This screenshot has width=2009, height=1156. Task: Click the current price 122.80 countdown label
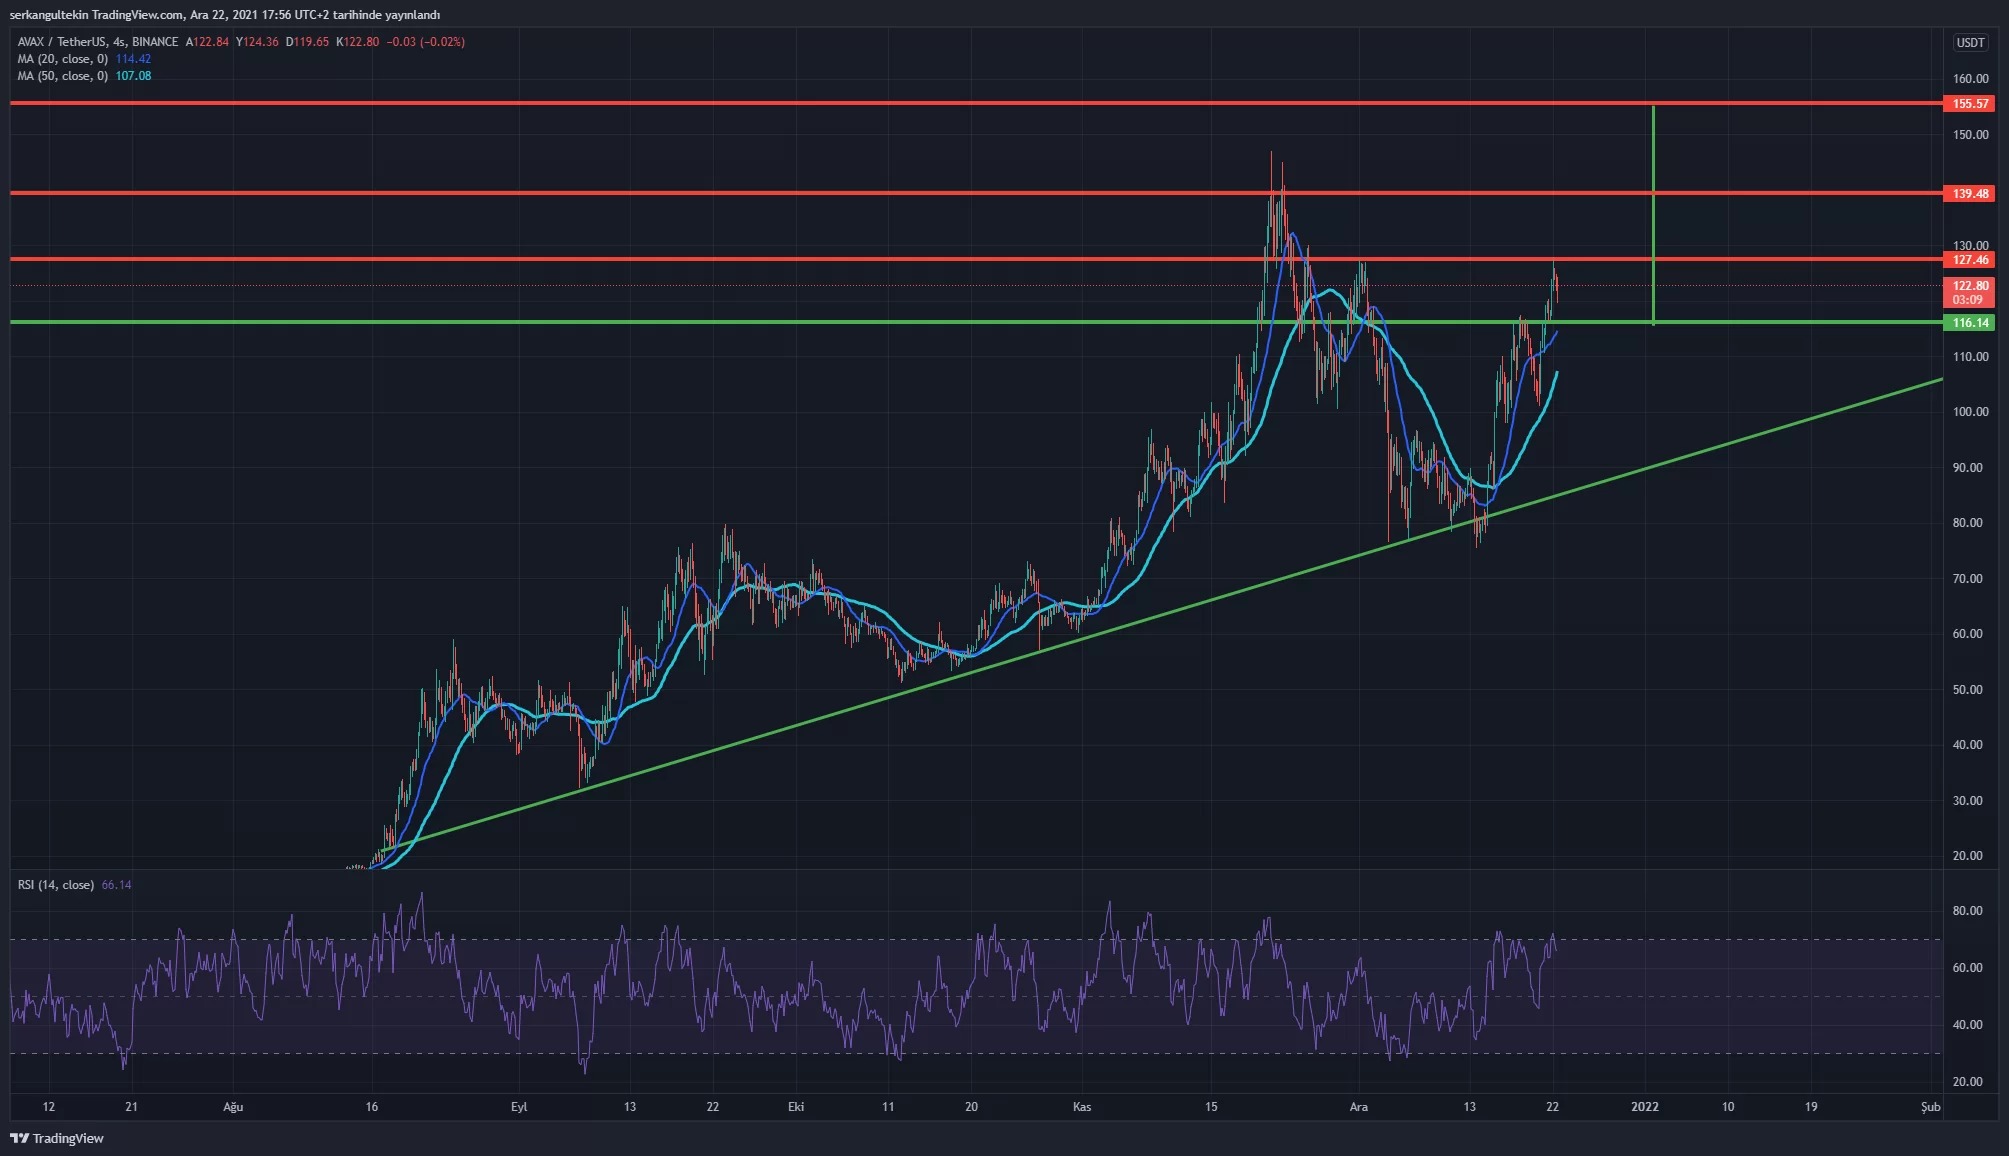[1969, 292]
